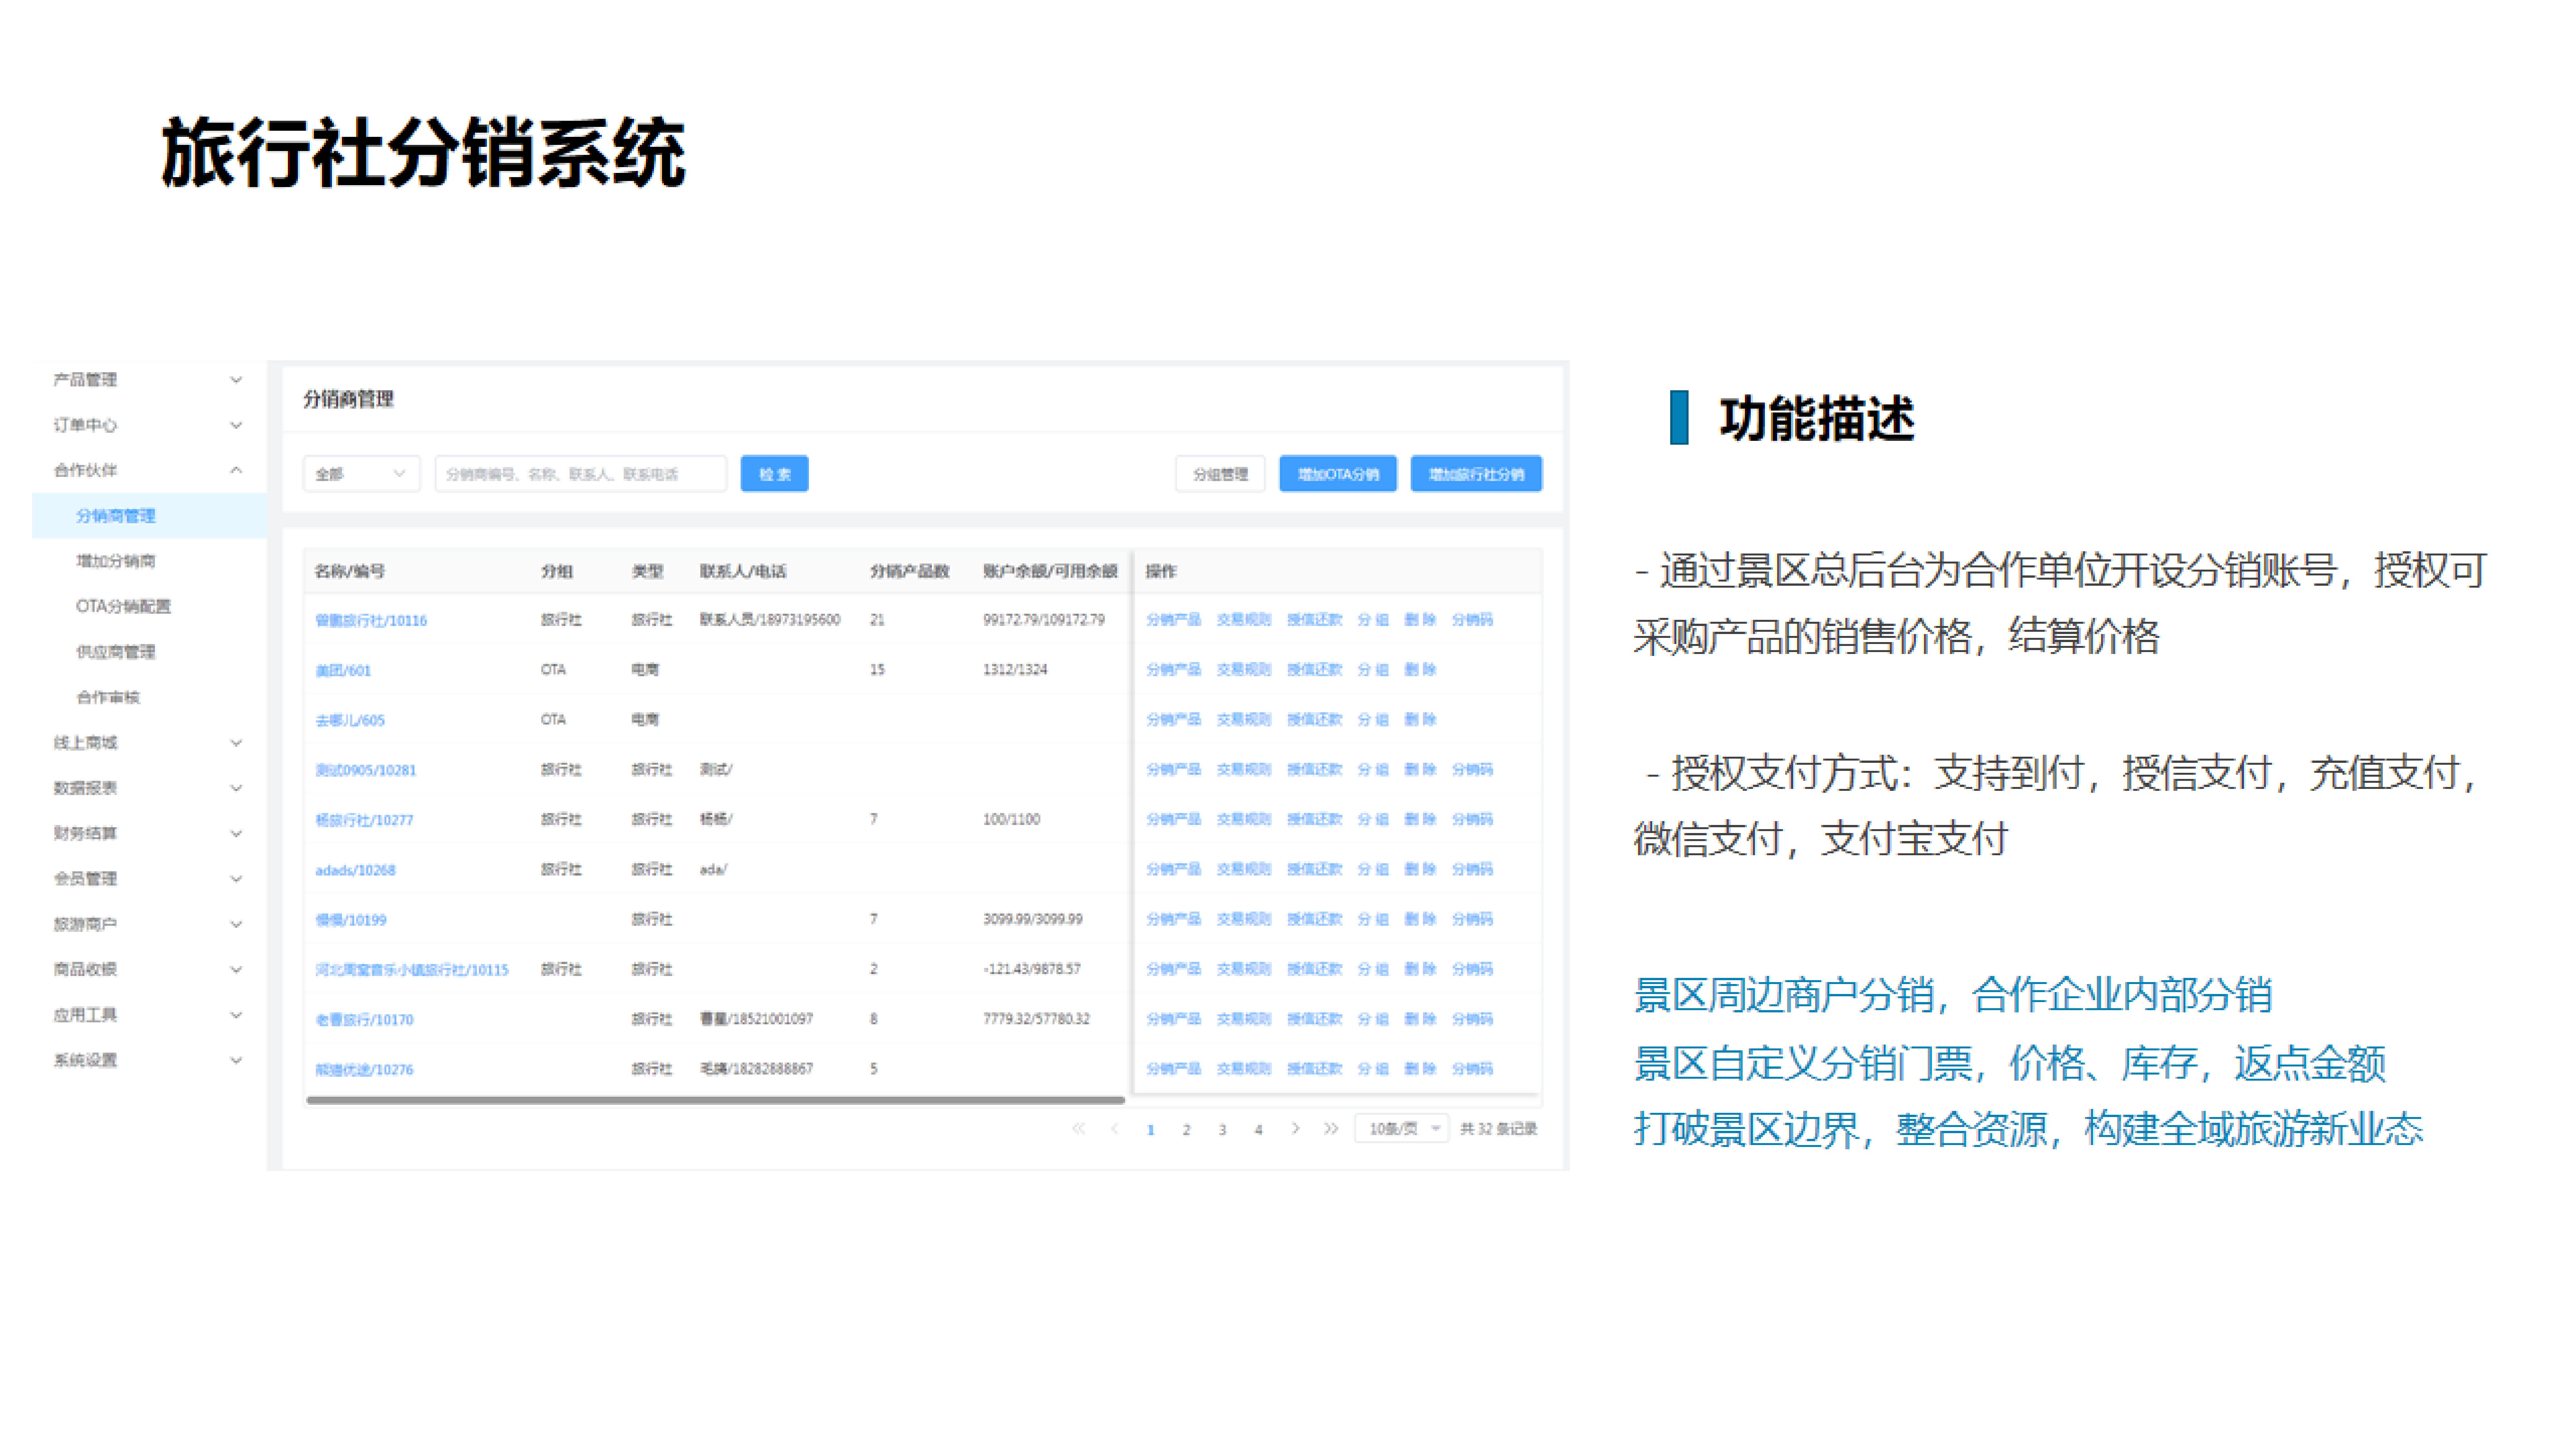This screenshot has width=2576, height=1449.
Task: Select 增加分销商 in sidebar
Action: (x=116, y=561)
